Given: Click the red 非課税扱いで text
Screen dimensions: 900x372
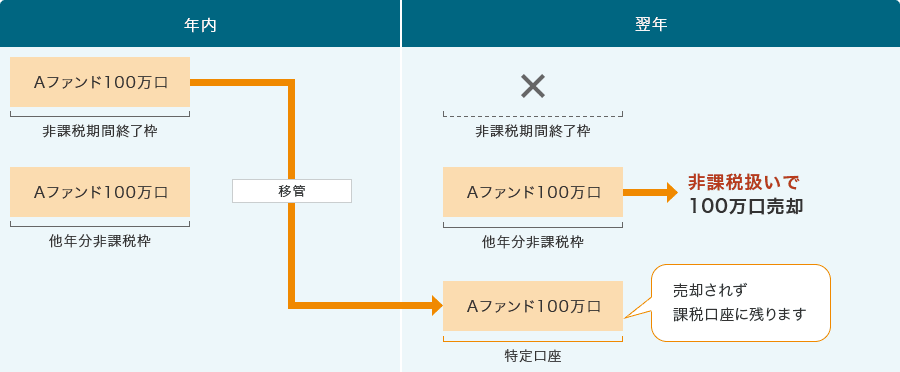Looking at the screenshot, I should click(743, 183).
